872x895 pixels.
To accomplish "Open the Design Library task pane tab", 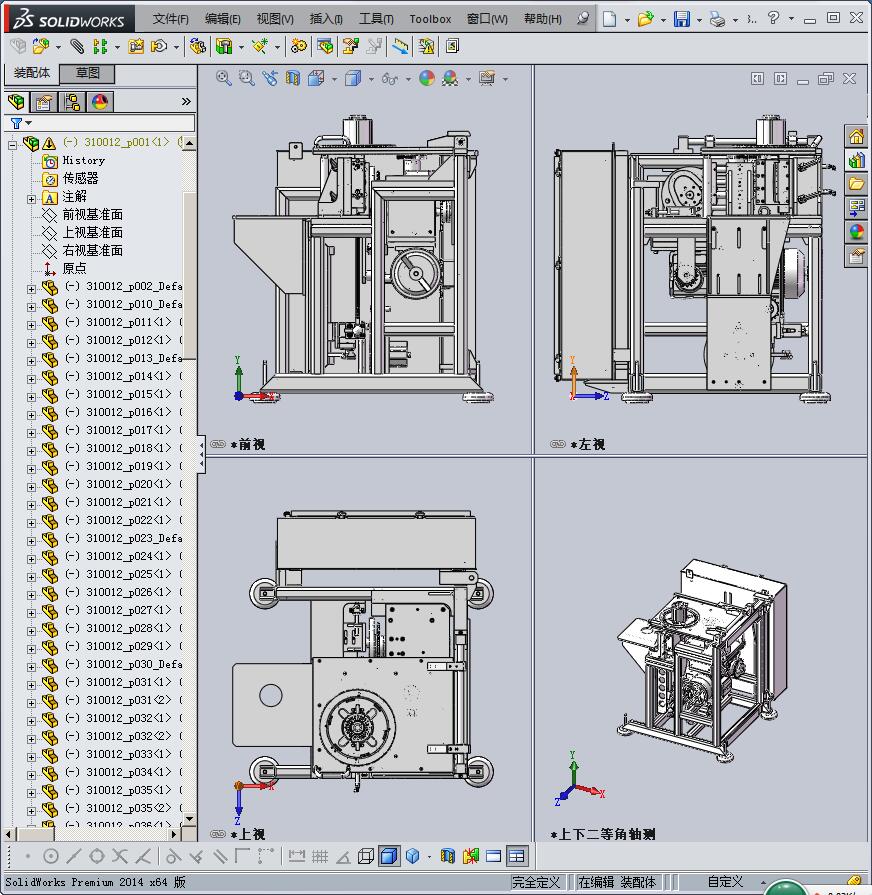I will (856, 160).
